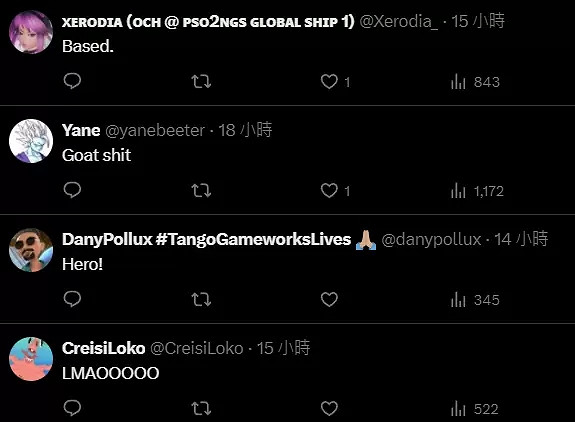
Task: Reply to Xerodia's "Based." tweet
Action: [72, 81]
